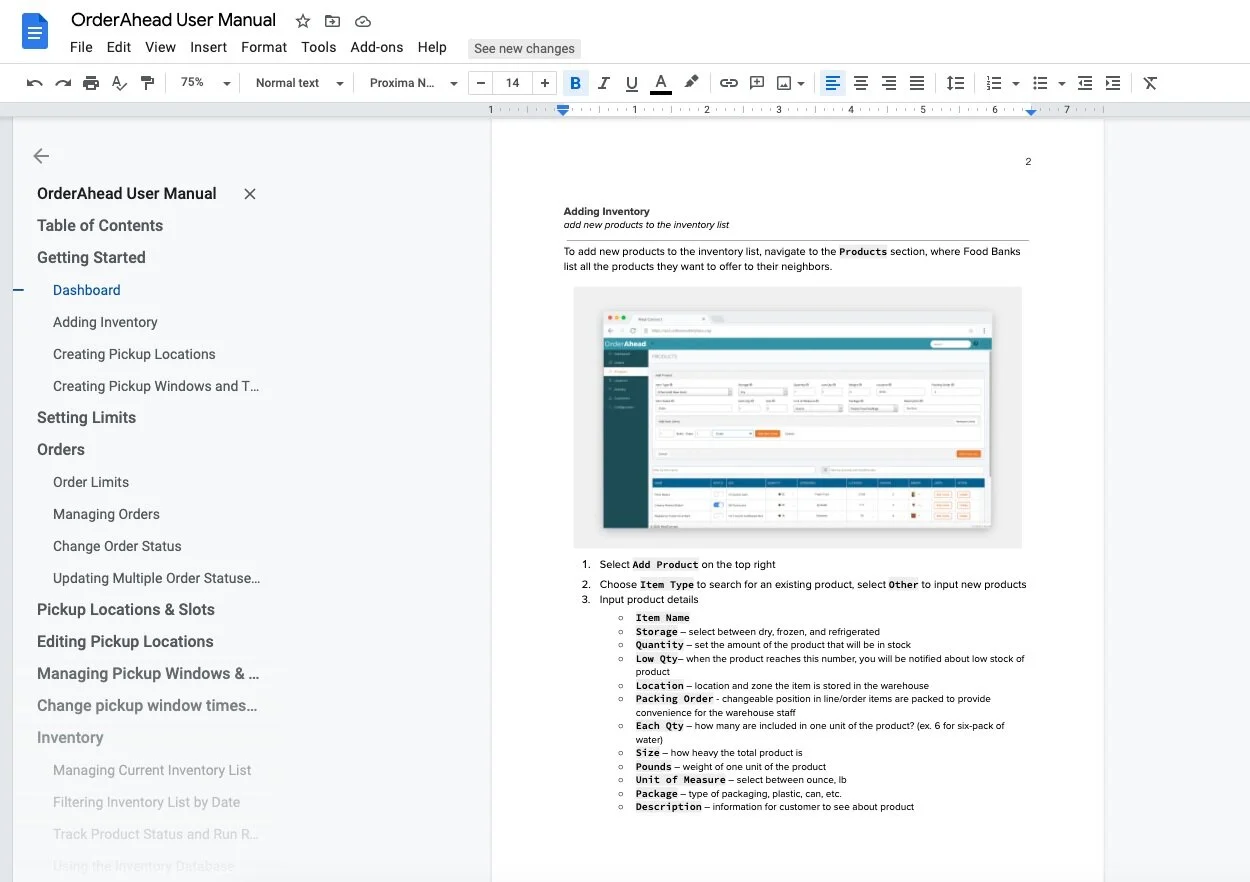This screenshot has height=882, width=1250.
Task: Decrease font size with minus button
Action: tap(481, 83)
